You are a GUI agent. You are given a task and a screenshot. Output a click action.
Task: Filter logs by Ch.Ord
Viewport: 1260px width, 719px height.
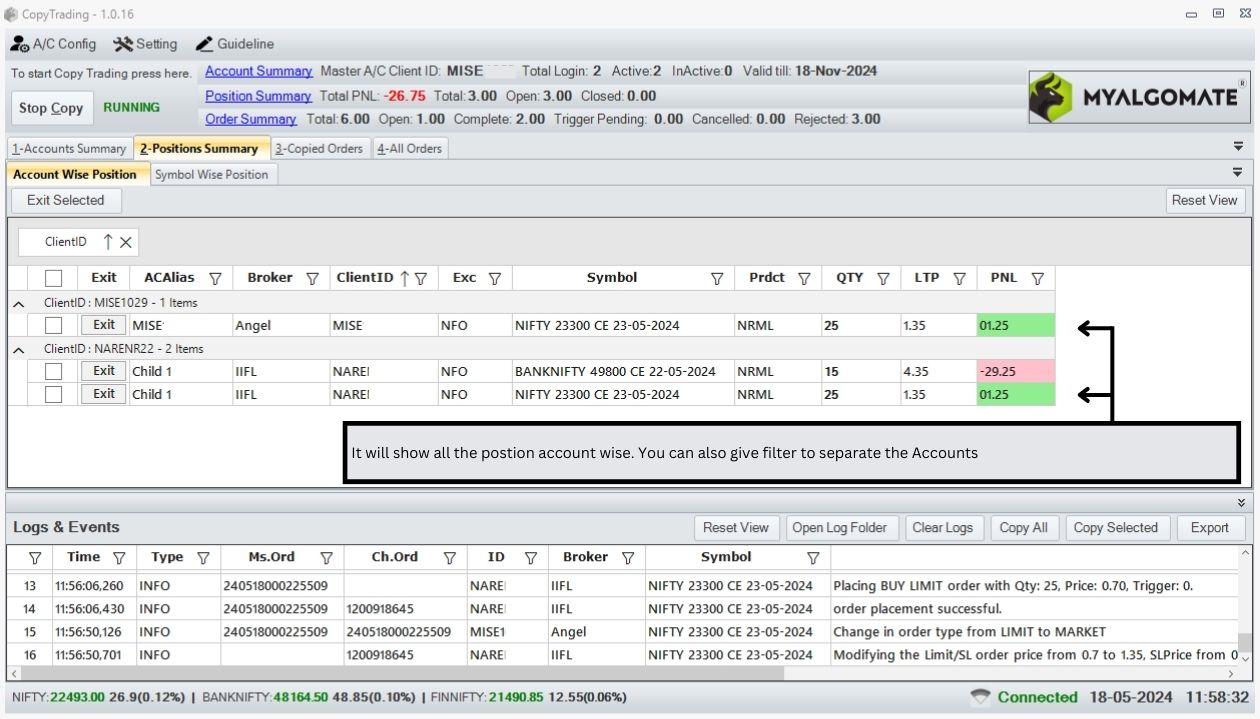[449, 557]
